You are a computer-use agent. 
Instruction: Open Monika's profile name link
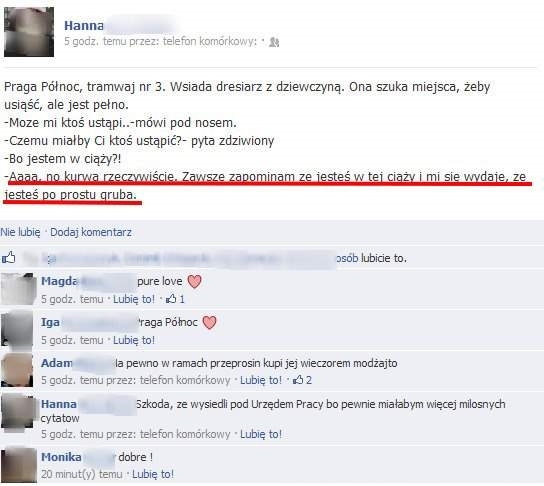(61, 457)
